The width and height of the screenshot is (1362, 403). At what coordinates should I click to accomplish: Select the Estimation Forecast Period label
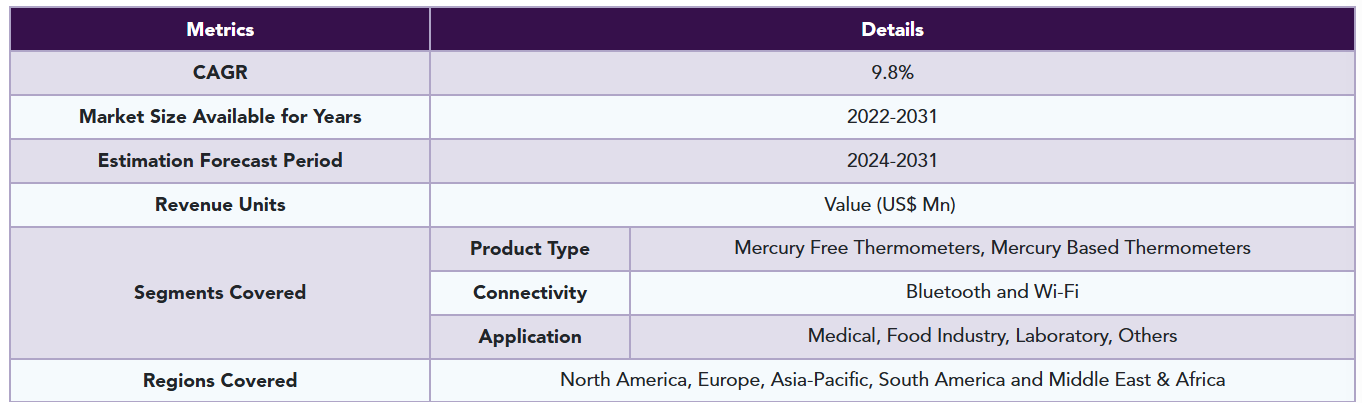[220, 161]
